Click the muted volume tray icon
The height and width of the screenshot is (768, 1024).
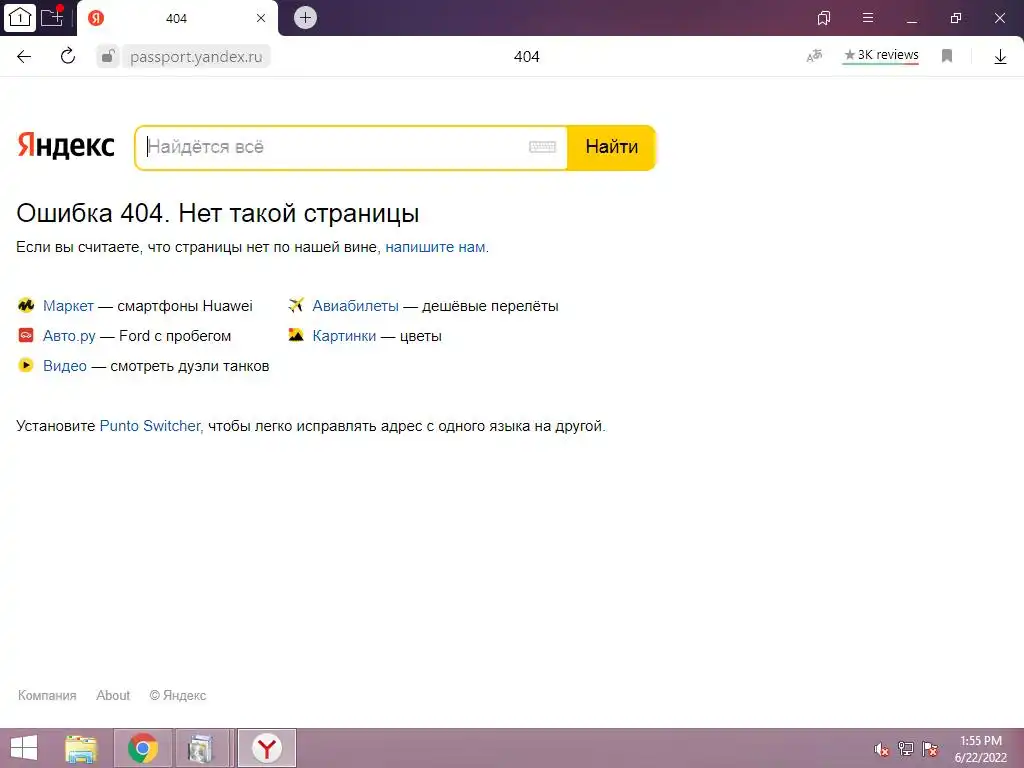[x=882, y=749]
